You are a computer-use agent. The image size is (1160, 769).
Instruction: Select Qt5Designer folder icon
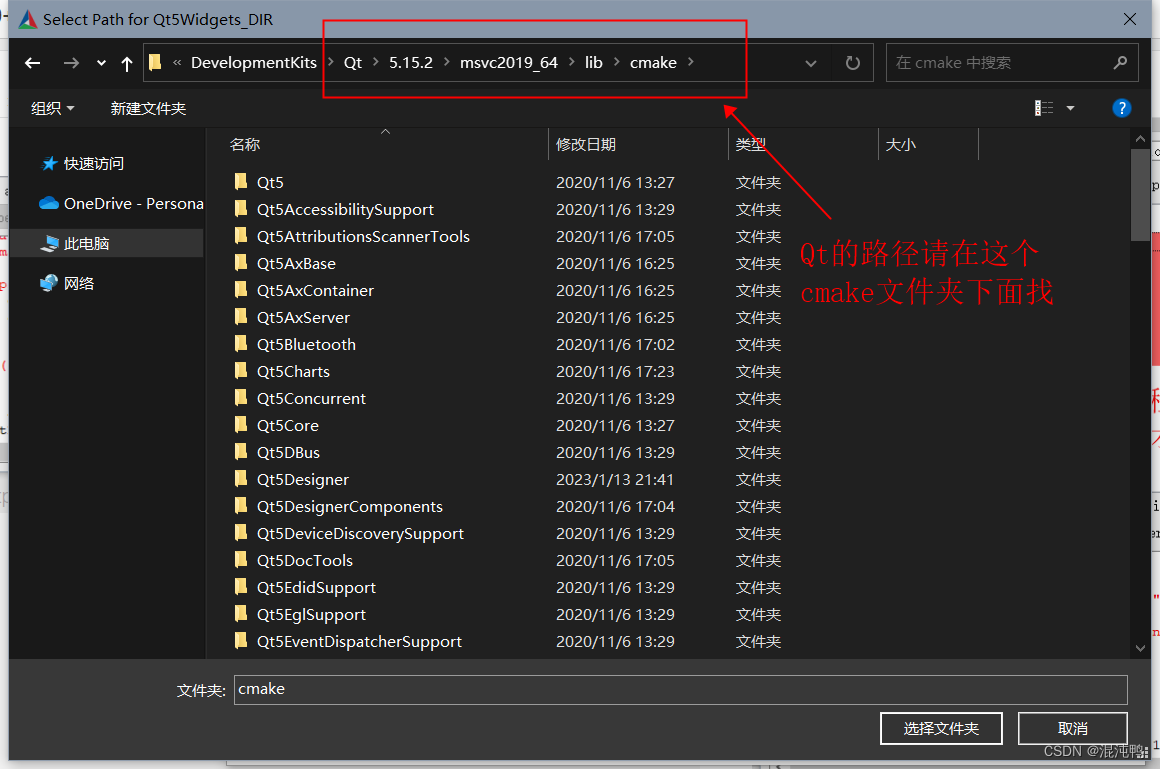tap(241, 479)
